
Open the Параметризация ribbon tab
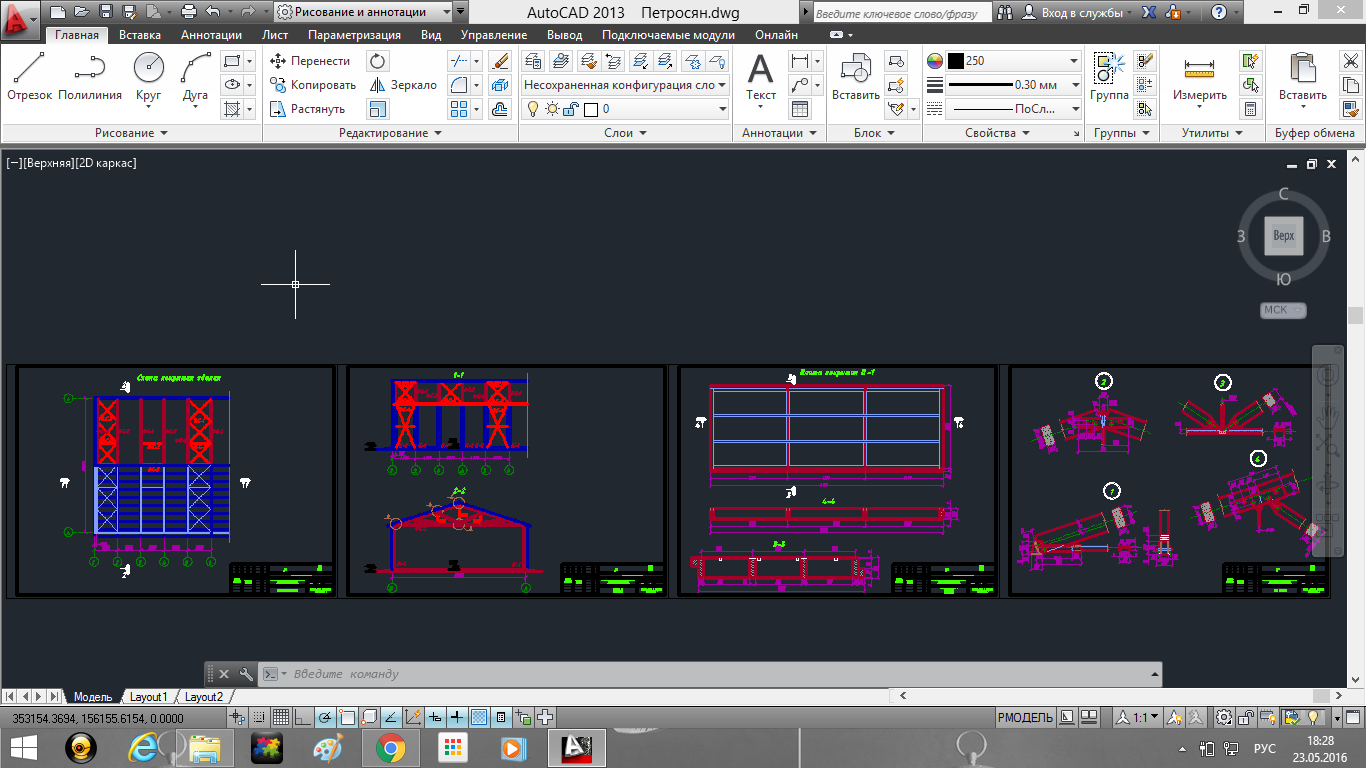(354, 35)
